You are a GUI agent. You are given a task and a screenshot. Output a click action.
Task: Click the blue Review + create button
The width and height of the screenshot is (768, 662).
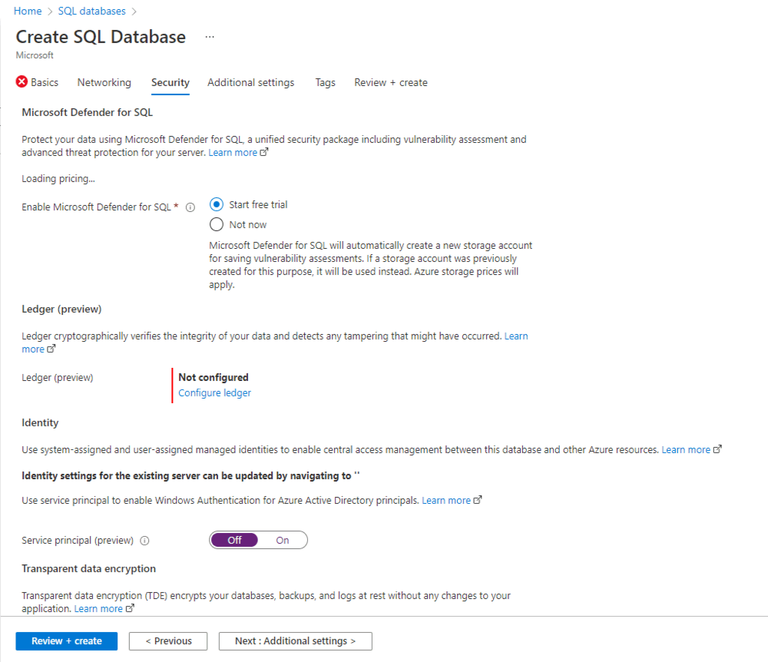67,641
